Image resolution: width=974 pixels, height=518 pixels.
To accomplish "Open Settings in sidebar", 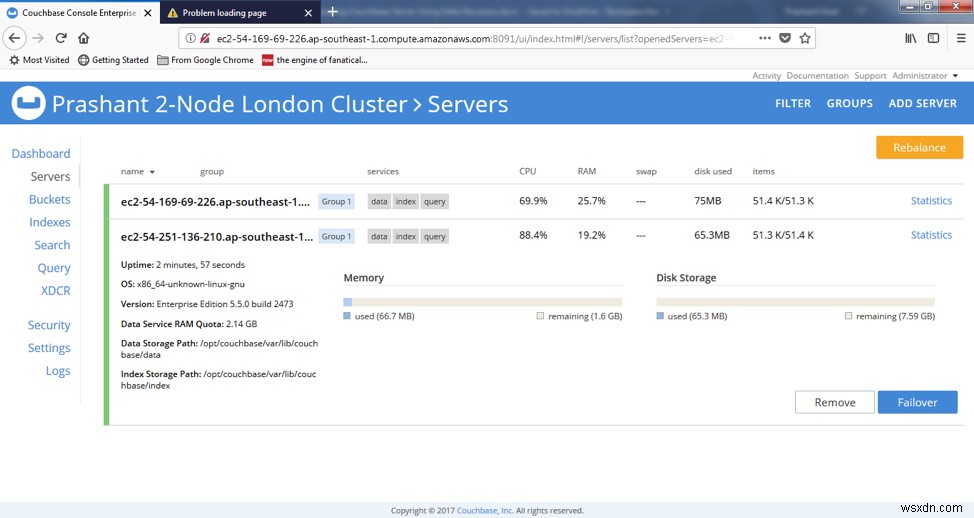I will click(x=49, y=348).
